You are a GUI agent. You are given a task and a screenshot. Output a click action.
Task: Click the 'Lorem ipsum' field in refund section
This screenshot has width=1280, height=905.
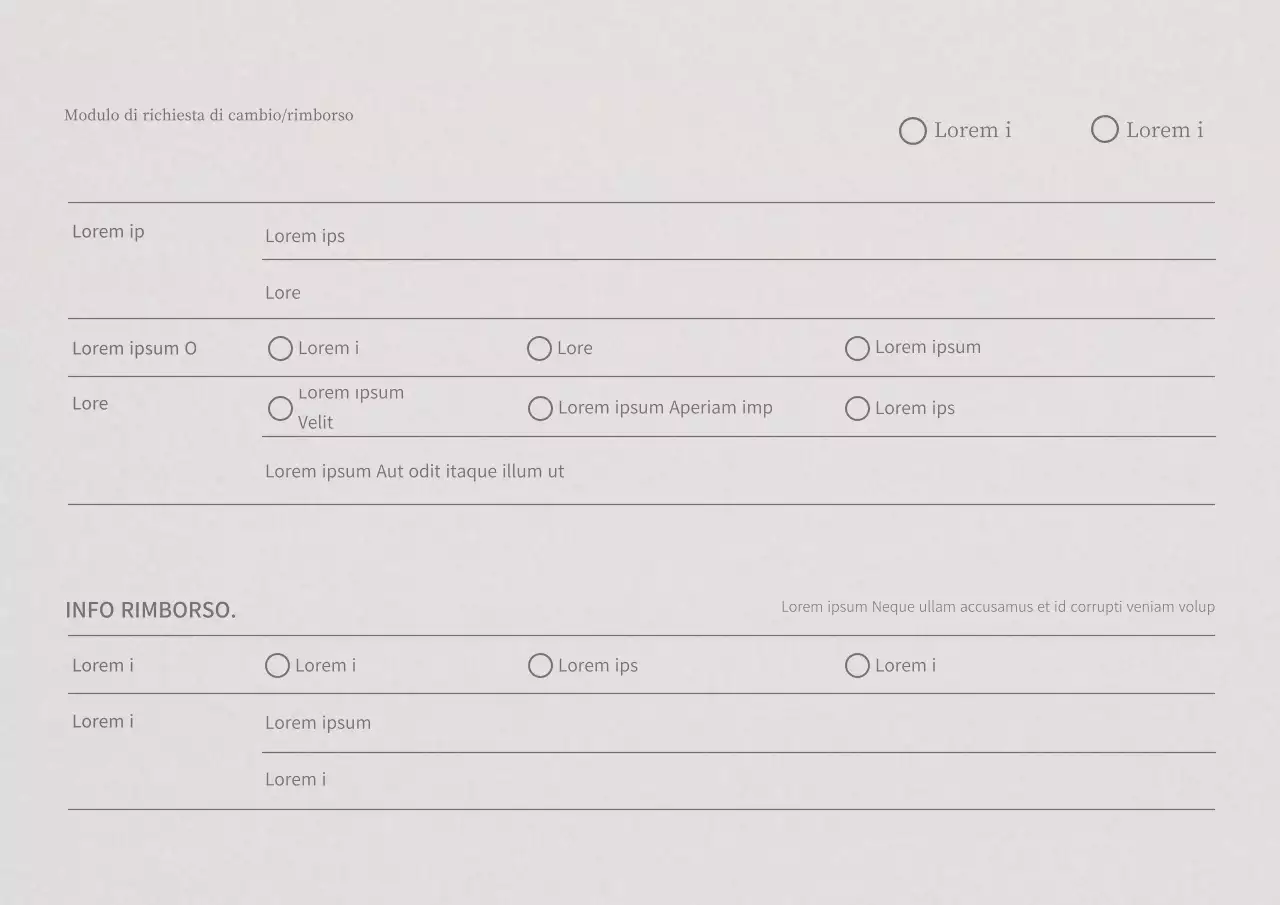(738, 723)
